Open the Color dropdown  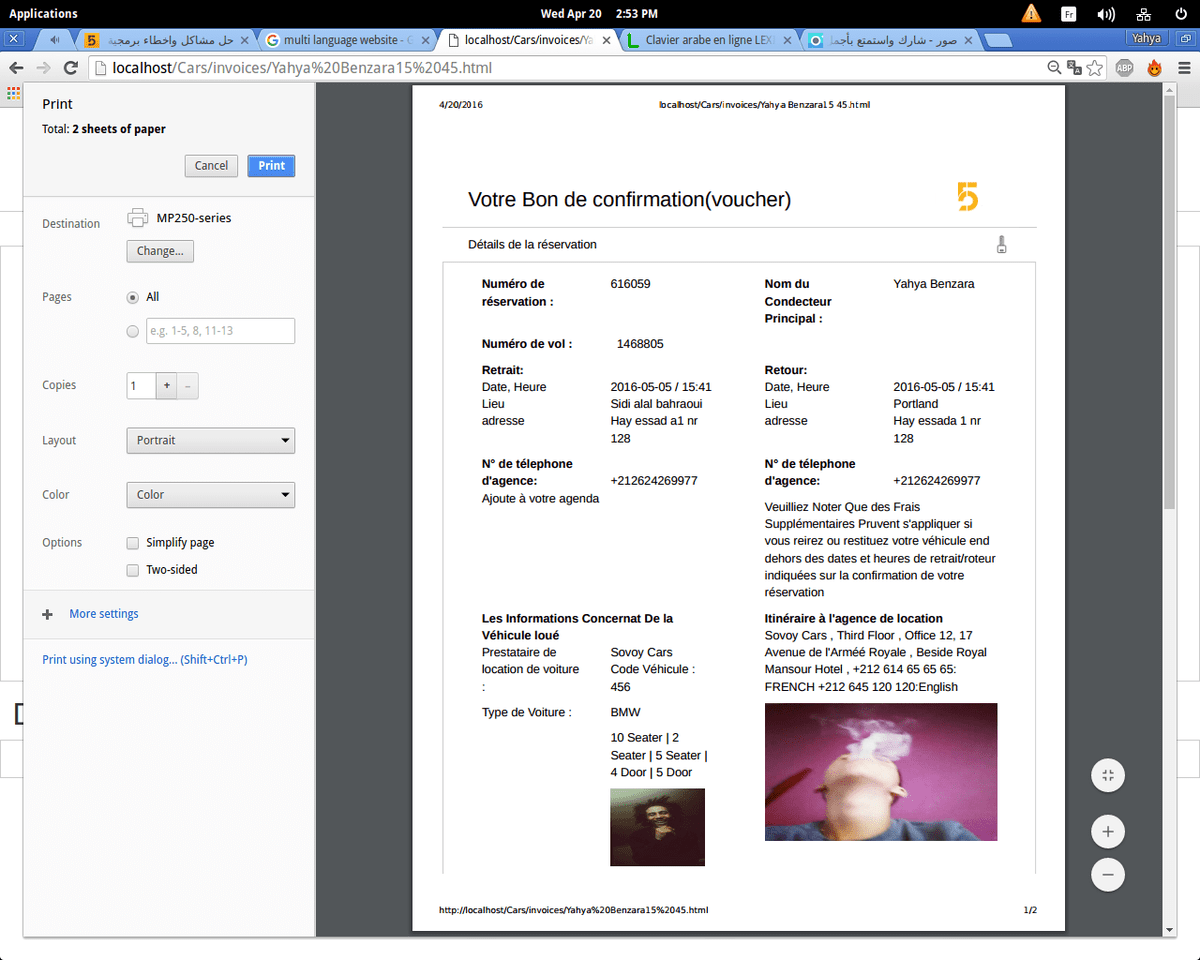(x=210, y=494)
